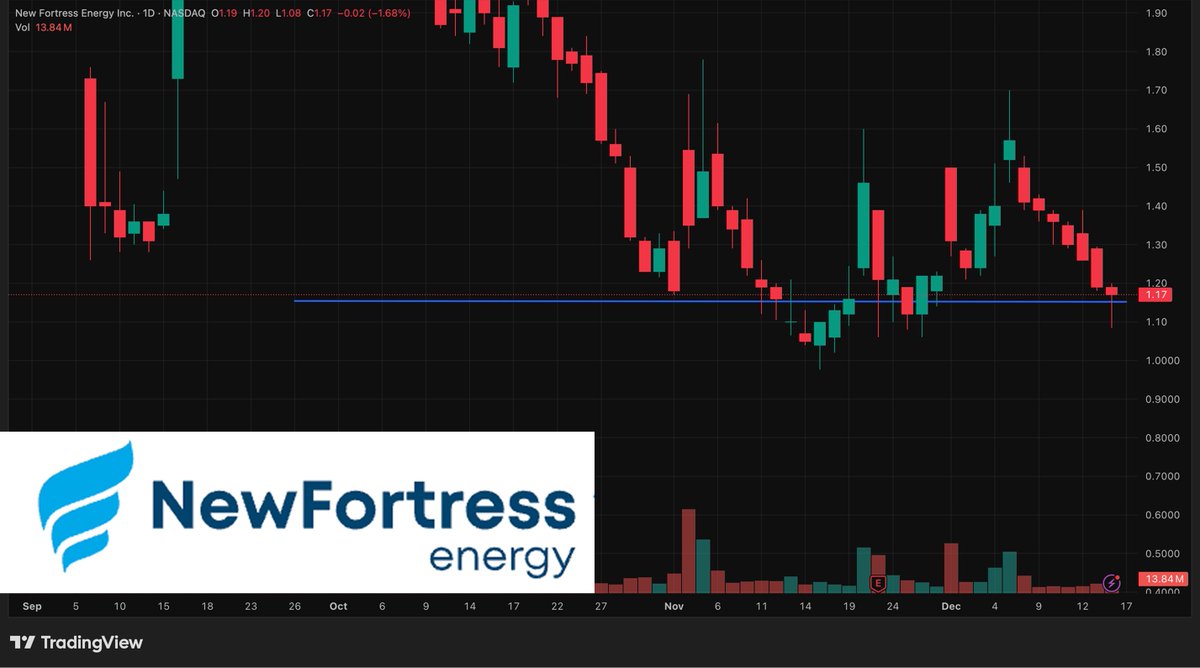Open the purple lightning bolt news flash icon

[1111, 582]
